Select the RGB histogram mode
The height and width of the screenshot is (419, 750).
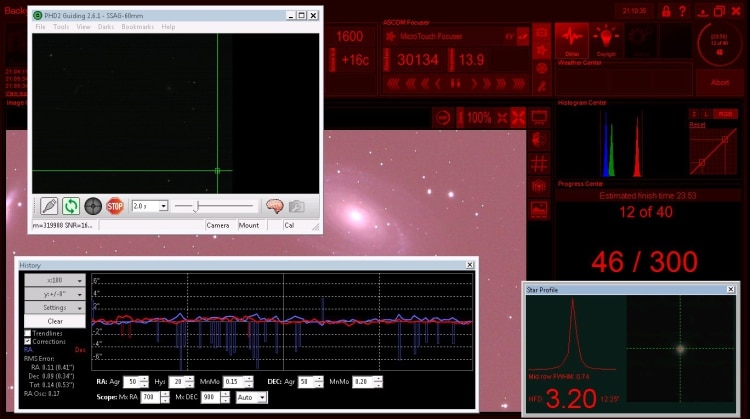pos(725,114)
